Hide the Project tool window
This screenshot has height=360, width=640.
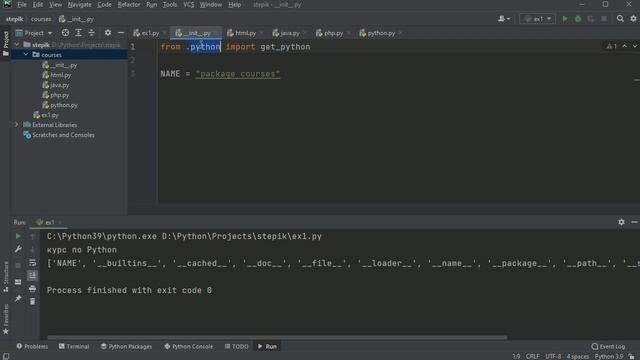[121, 33]
